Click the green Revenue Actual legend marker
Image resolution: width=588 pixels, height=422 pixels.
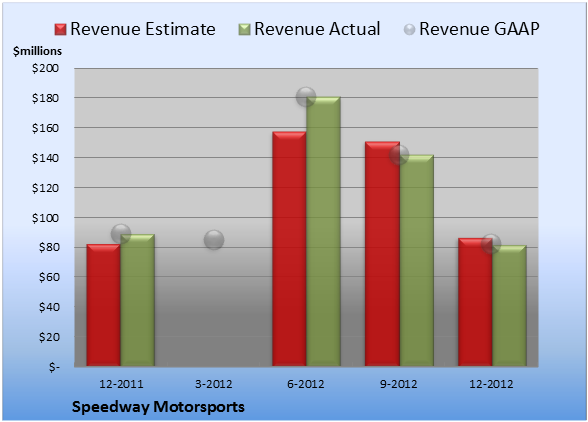click(244, 29)
